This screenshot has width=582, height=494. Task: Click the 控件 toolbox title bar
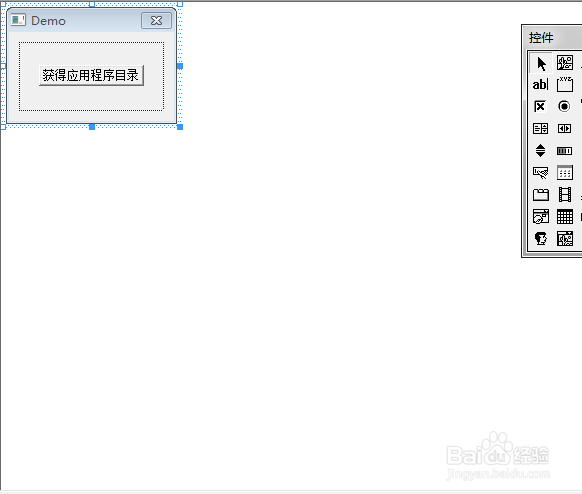pos(552,37)
